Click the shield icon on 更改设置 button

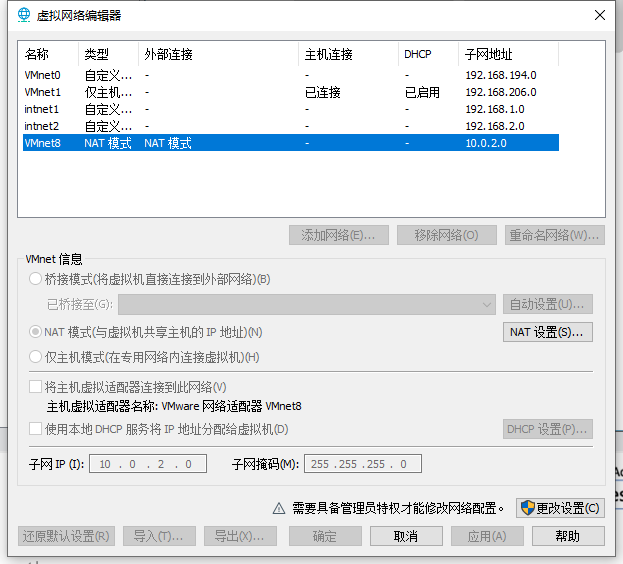pos(528,508)
